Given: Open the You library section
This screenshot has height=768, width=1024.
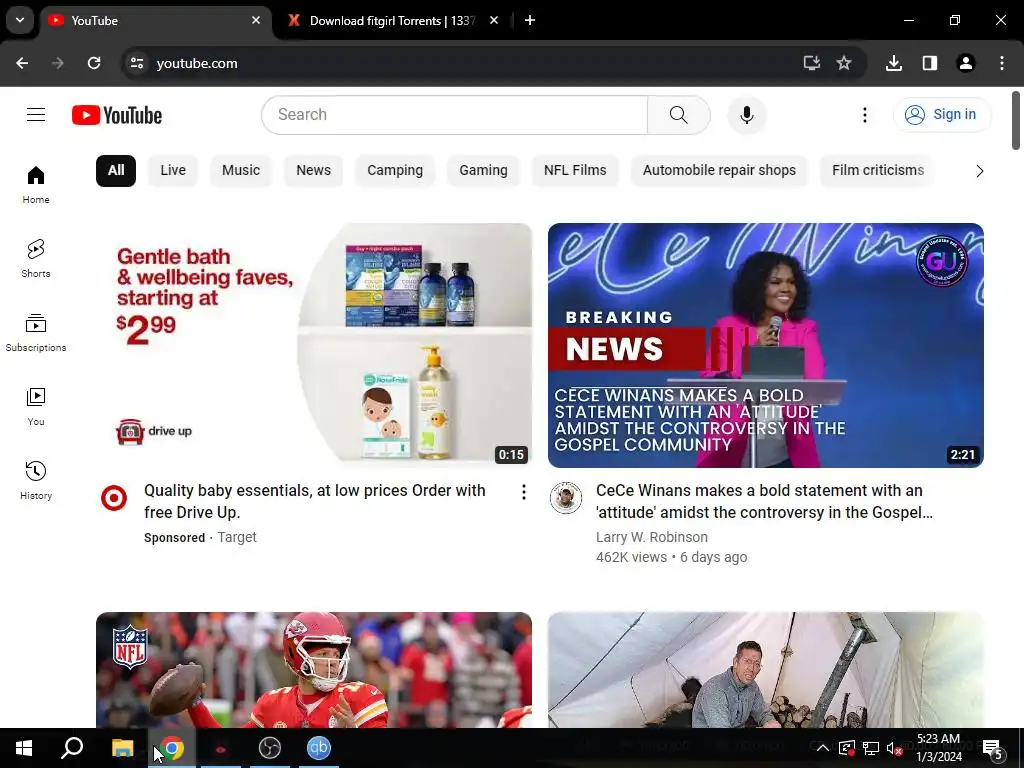Looking at the screenshot, I should (x=36, y=406).
